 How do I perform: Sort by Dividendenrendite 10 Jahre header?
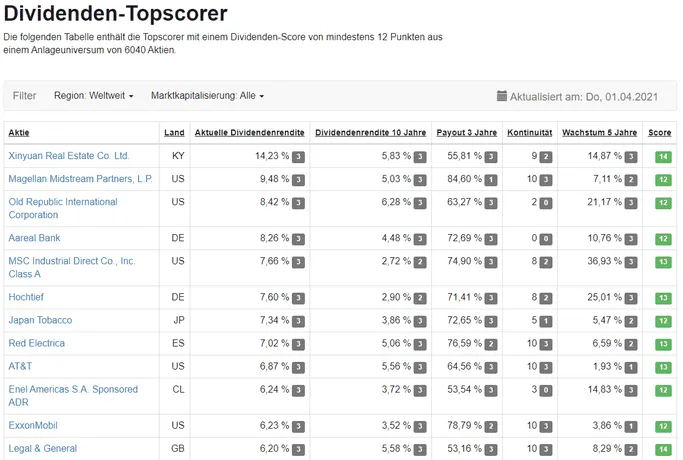pyautogui.click(x=371, y=132)
